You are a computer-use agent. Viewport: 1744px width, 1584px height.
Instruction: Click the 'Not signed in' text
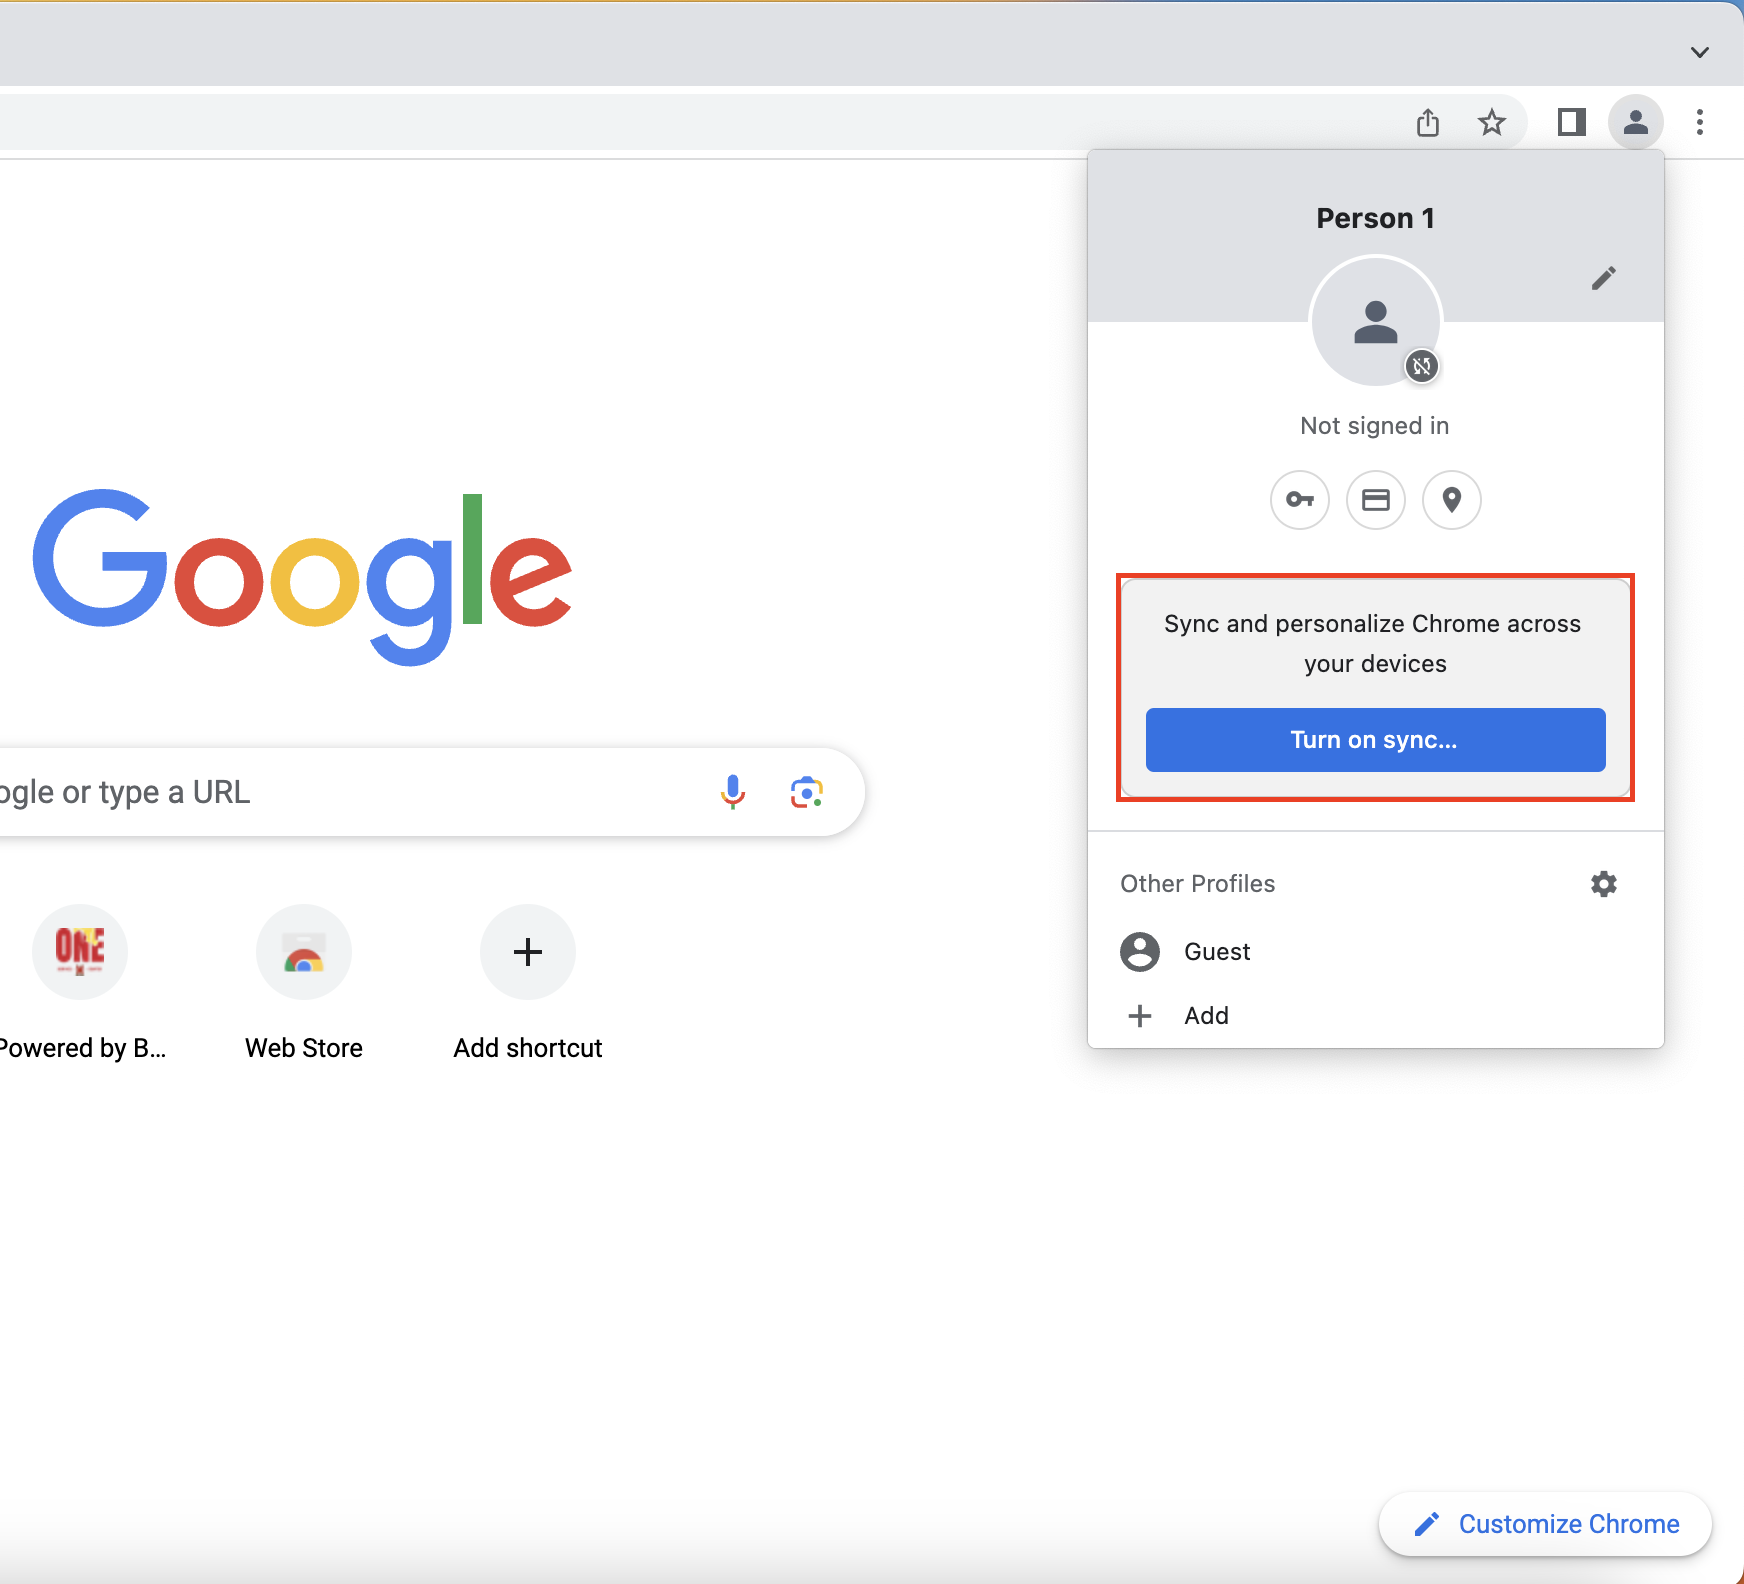[1375, 426]
